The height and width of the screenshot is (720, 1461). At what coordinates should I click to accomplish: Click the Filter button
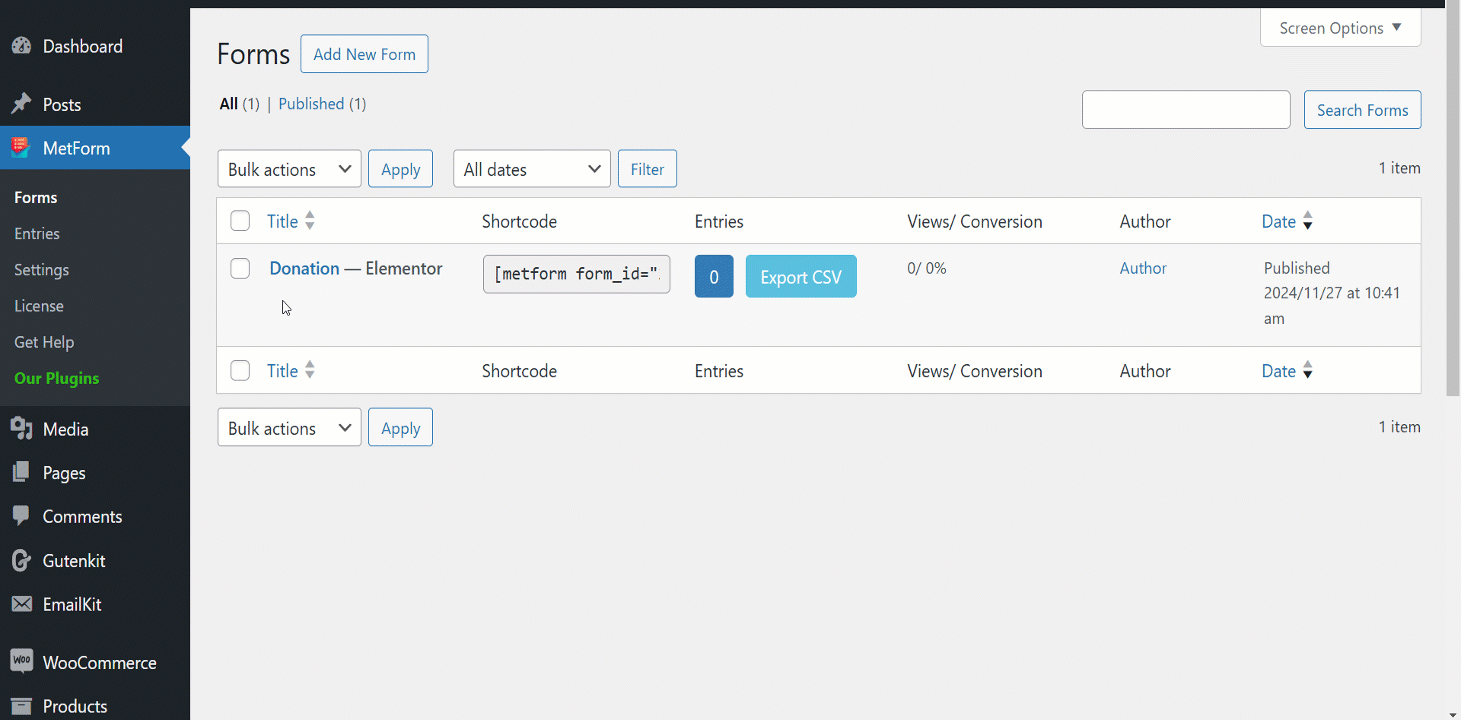[647, 169]
